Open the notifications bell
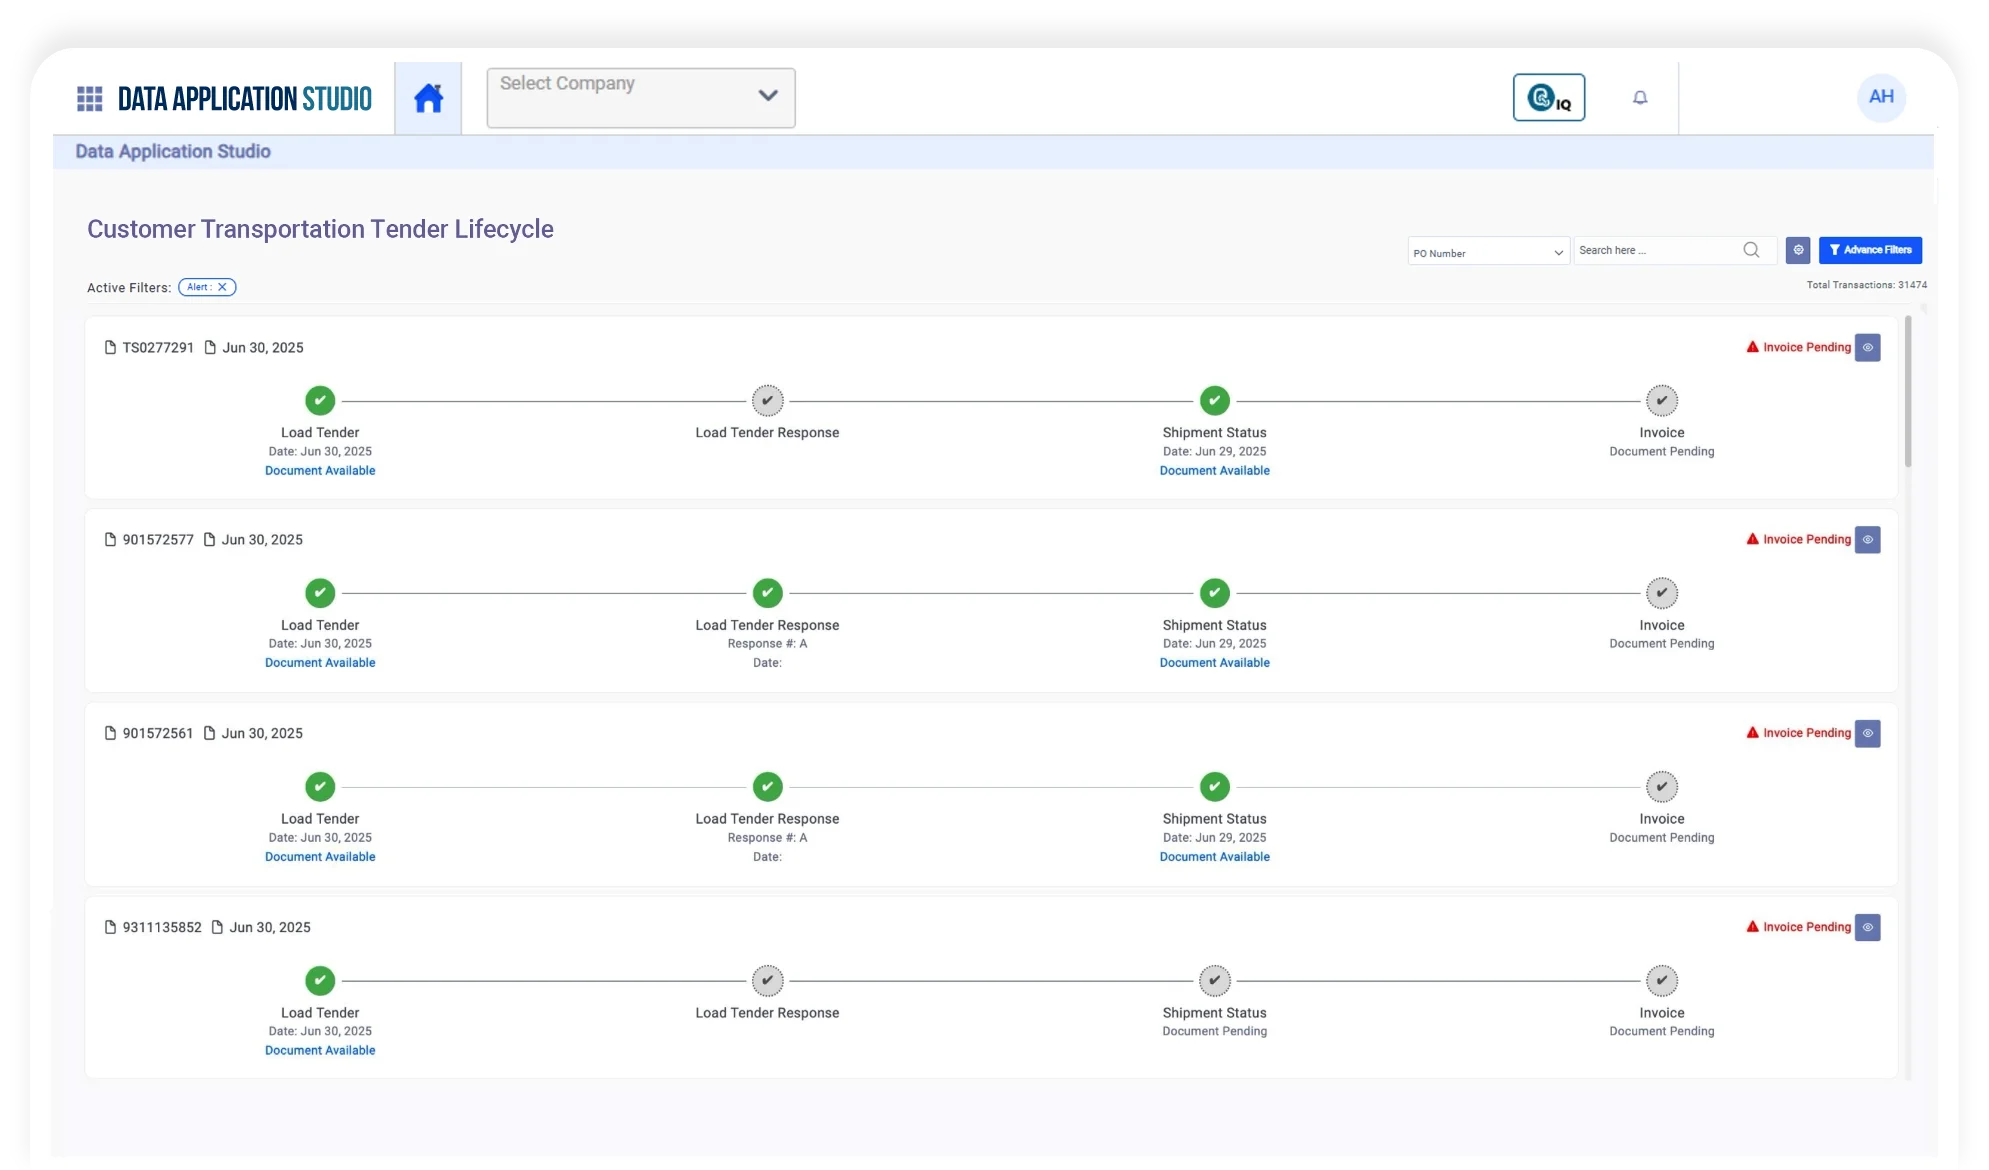The image size is (1989, 1170). [1640, 98]
